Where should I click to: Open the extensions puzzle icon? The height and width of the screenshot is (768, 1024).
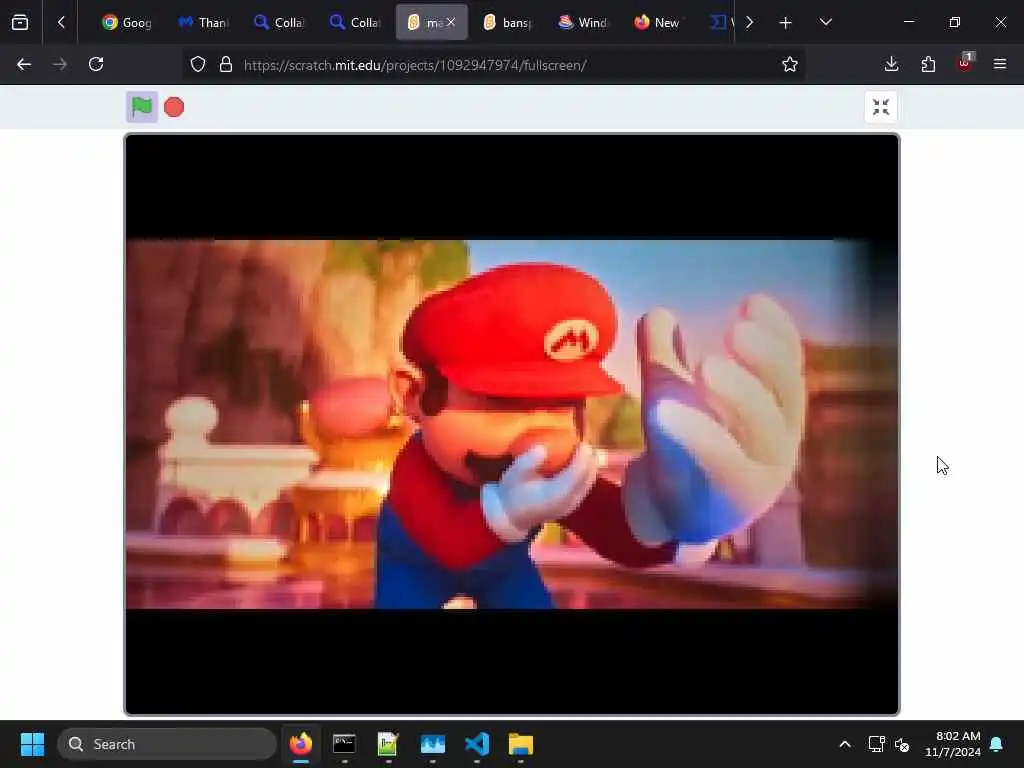(928, 64)
